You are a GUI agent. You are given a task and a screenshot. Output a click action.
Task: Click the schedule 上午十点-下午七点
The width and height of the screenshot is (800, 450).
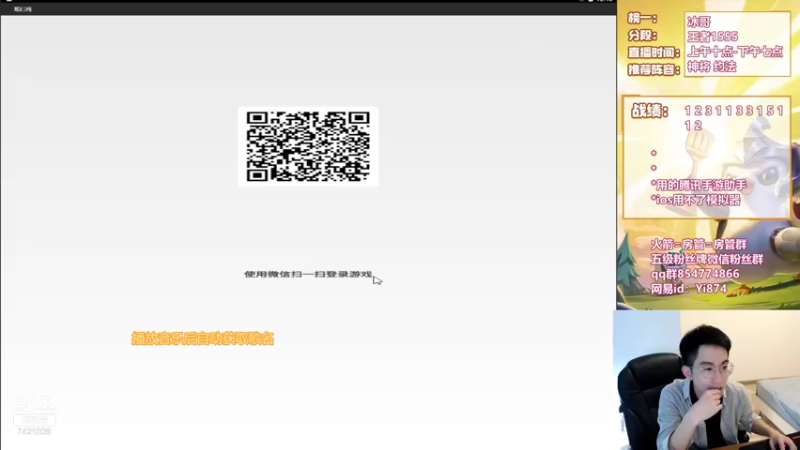735,52
